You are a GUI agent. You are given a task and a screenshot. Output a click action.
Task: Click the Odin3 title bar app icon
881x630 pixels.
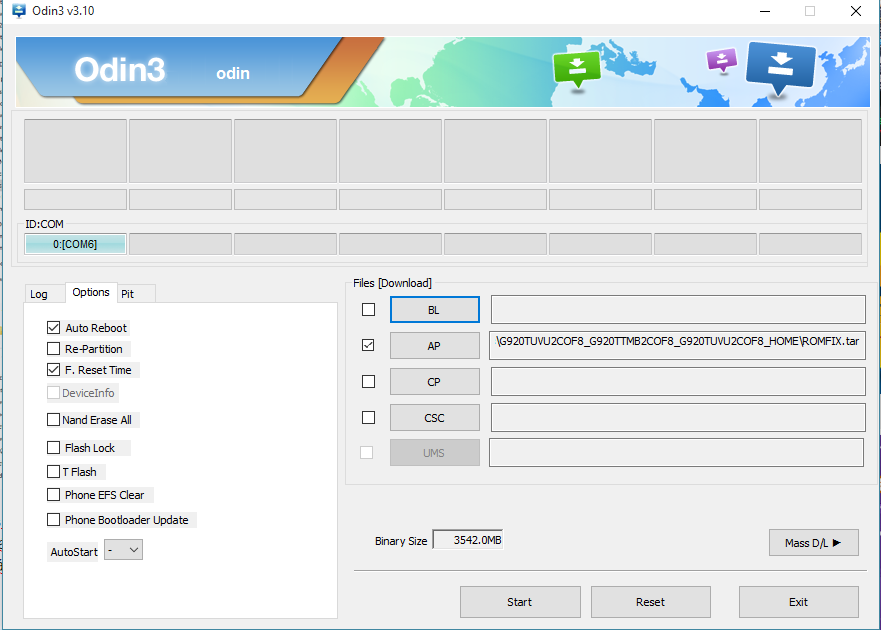18,11
